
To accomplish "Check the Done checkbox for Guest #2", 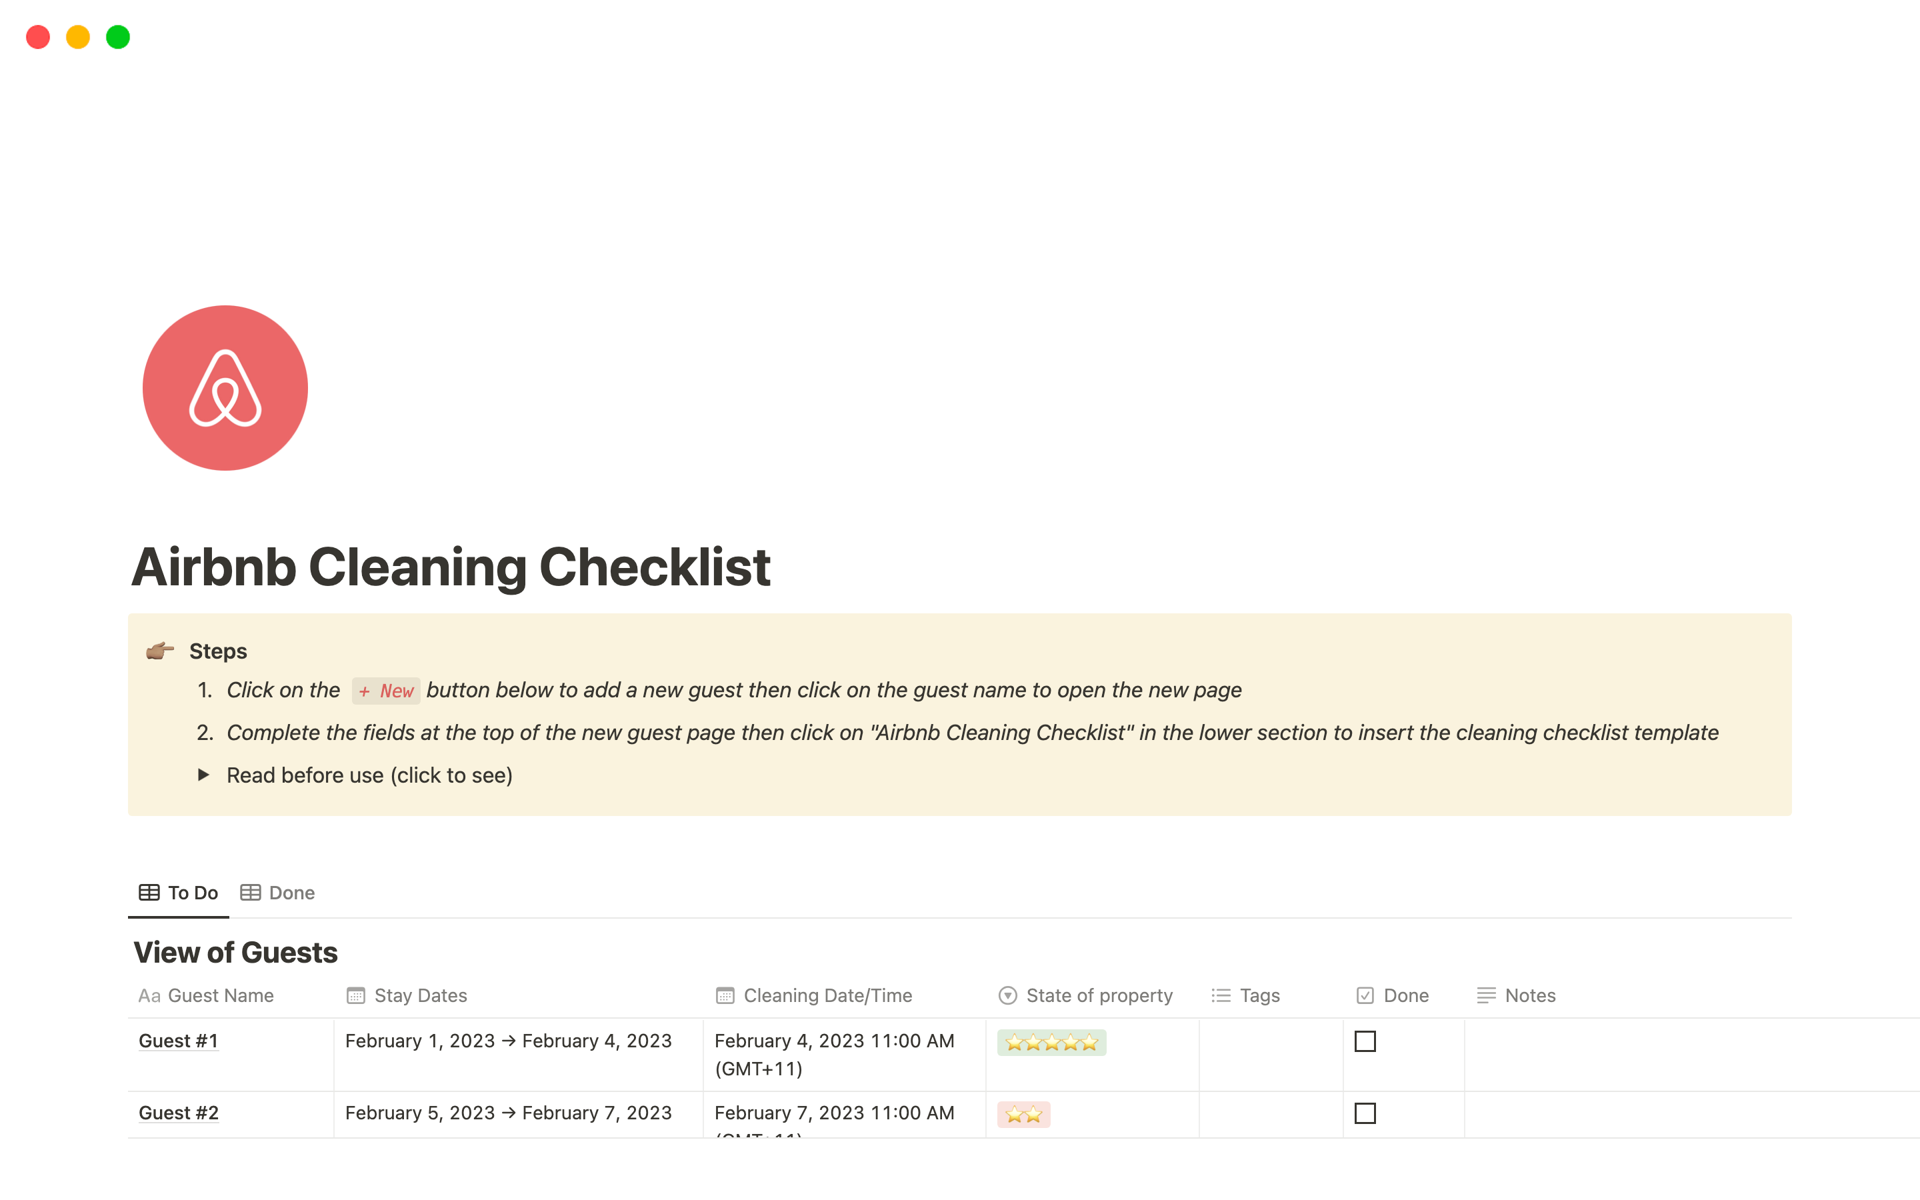I will coord(1366,1113).
